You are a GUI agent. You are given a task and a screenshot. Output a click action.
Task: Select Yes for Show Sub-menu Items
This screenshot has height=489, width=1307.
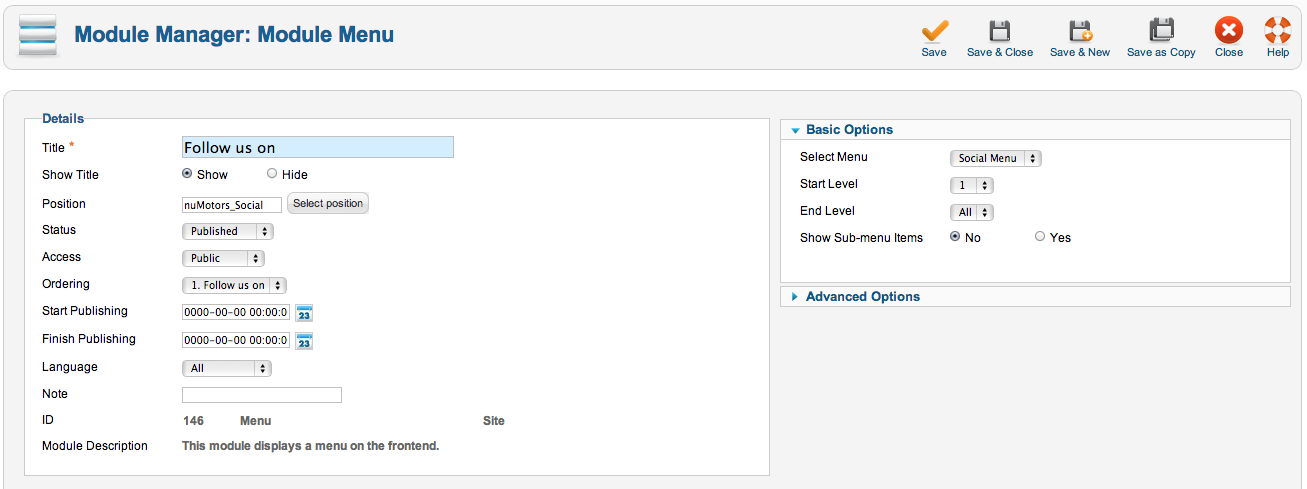click(x=1040, y=237)
